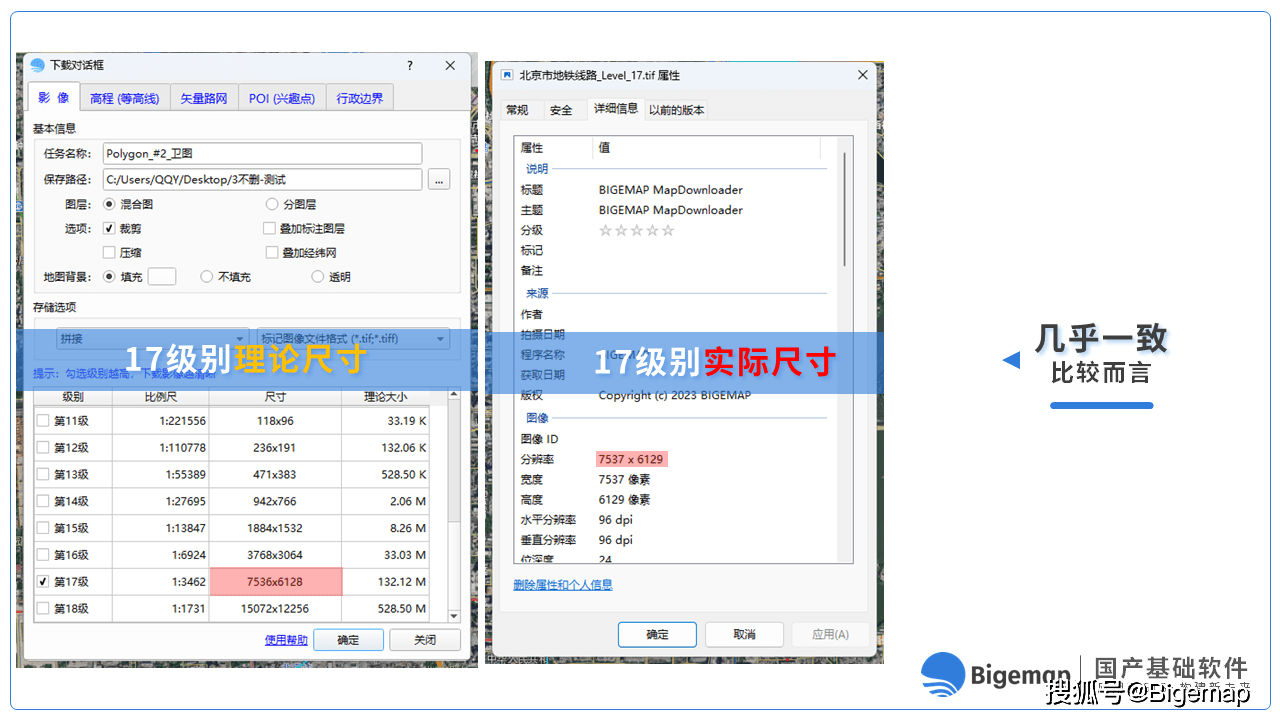The image size is (1280, 720).
Task: Select the 透明 background radio button
Action: [318, 277]
